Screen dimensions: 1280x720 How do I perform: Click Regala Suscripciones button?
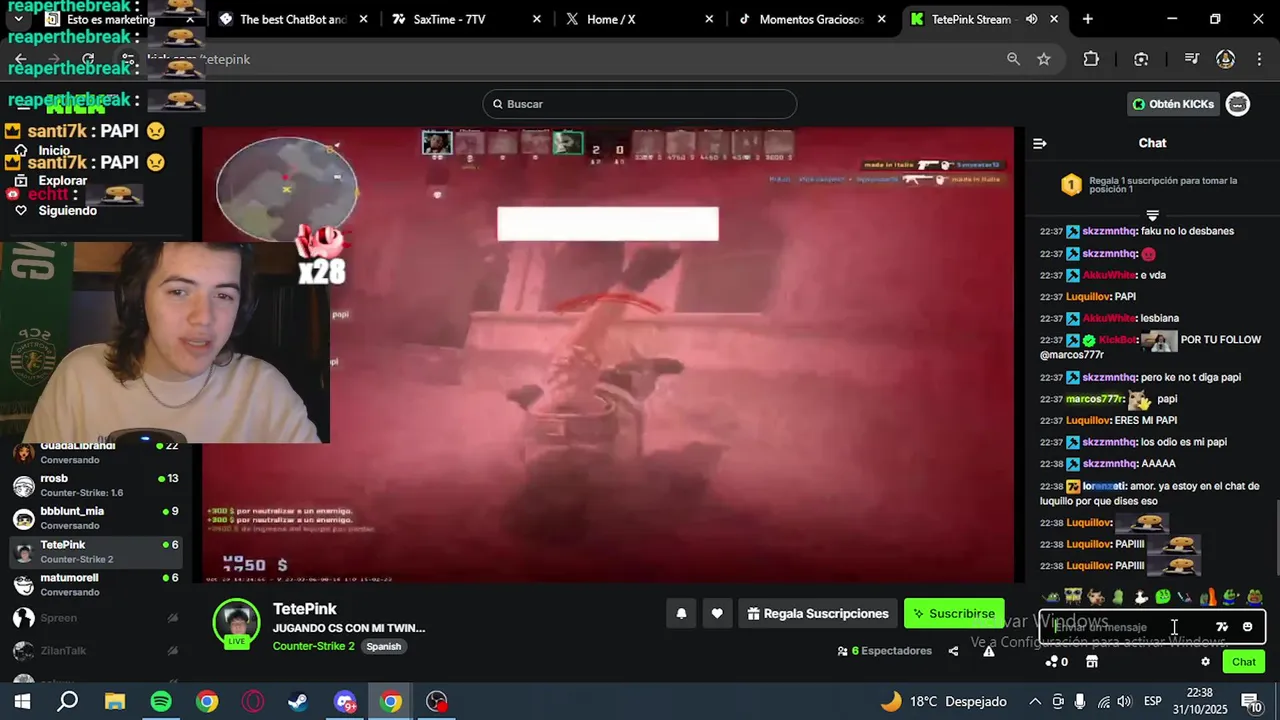(818, 614)
